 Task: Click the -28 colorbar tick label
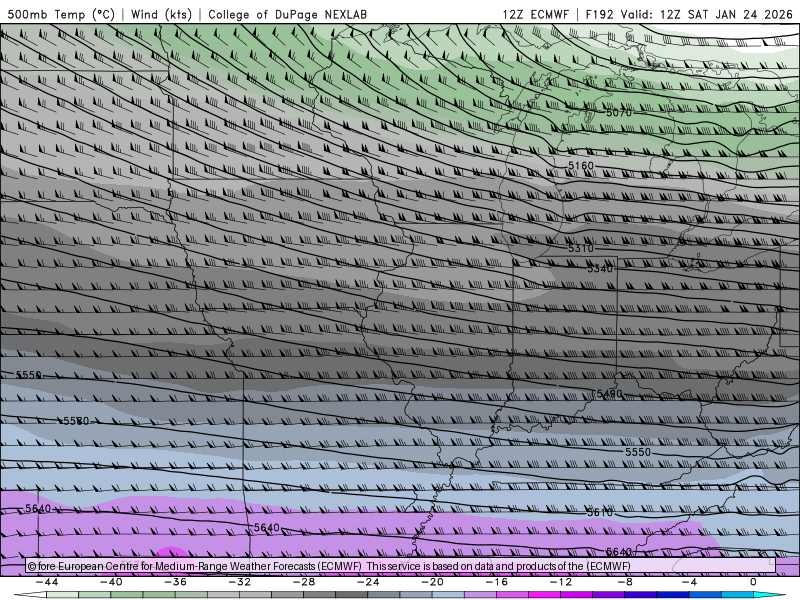pyautogui.click(x=304, y=582)
